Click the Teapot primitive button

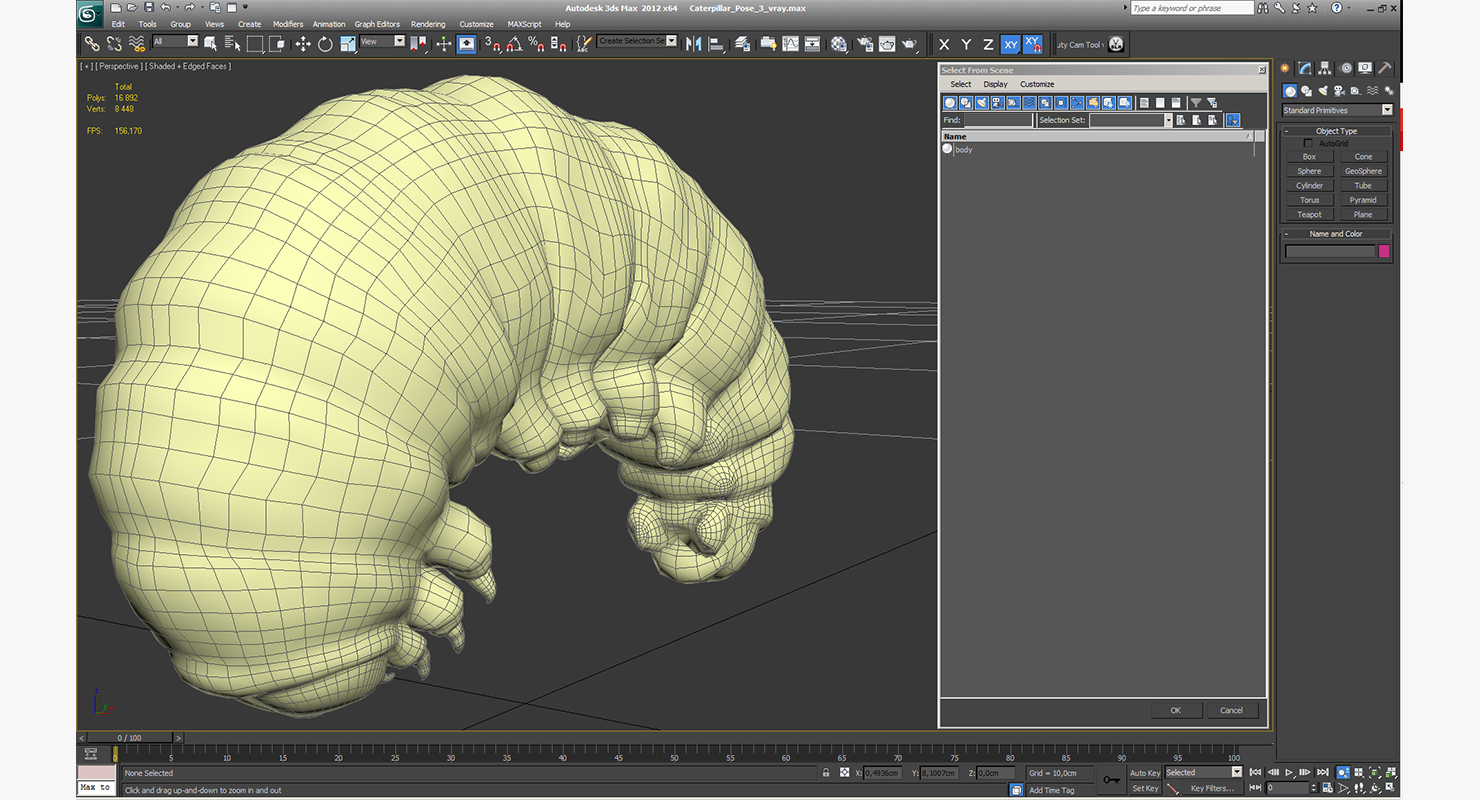[1309, 214]
